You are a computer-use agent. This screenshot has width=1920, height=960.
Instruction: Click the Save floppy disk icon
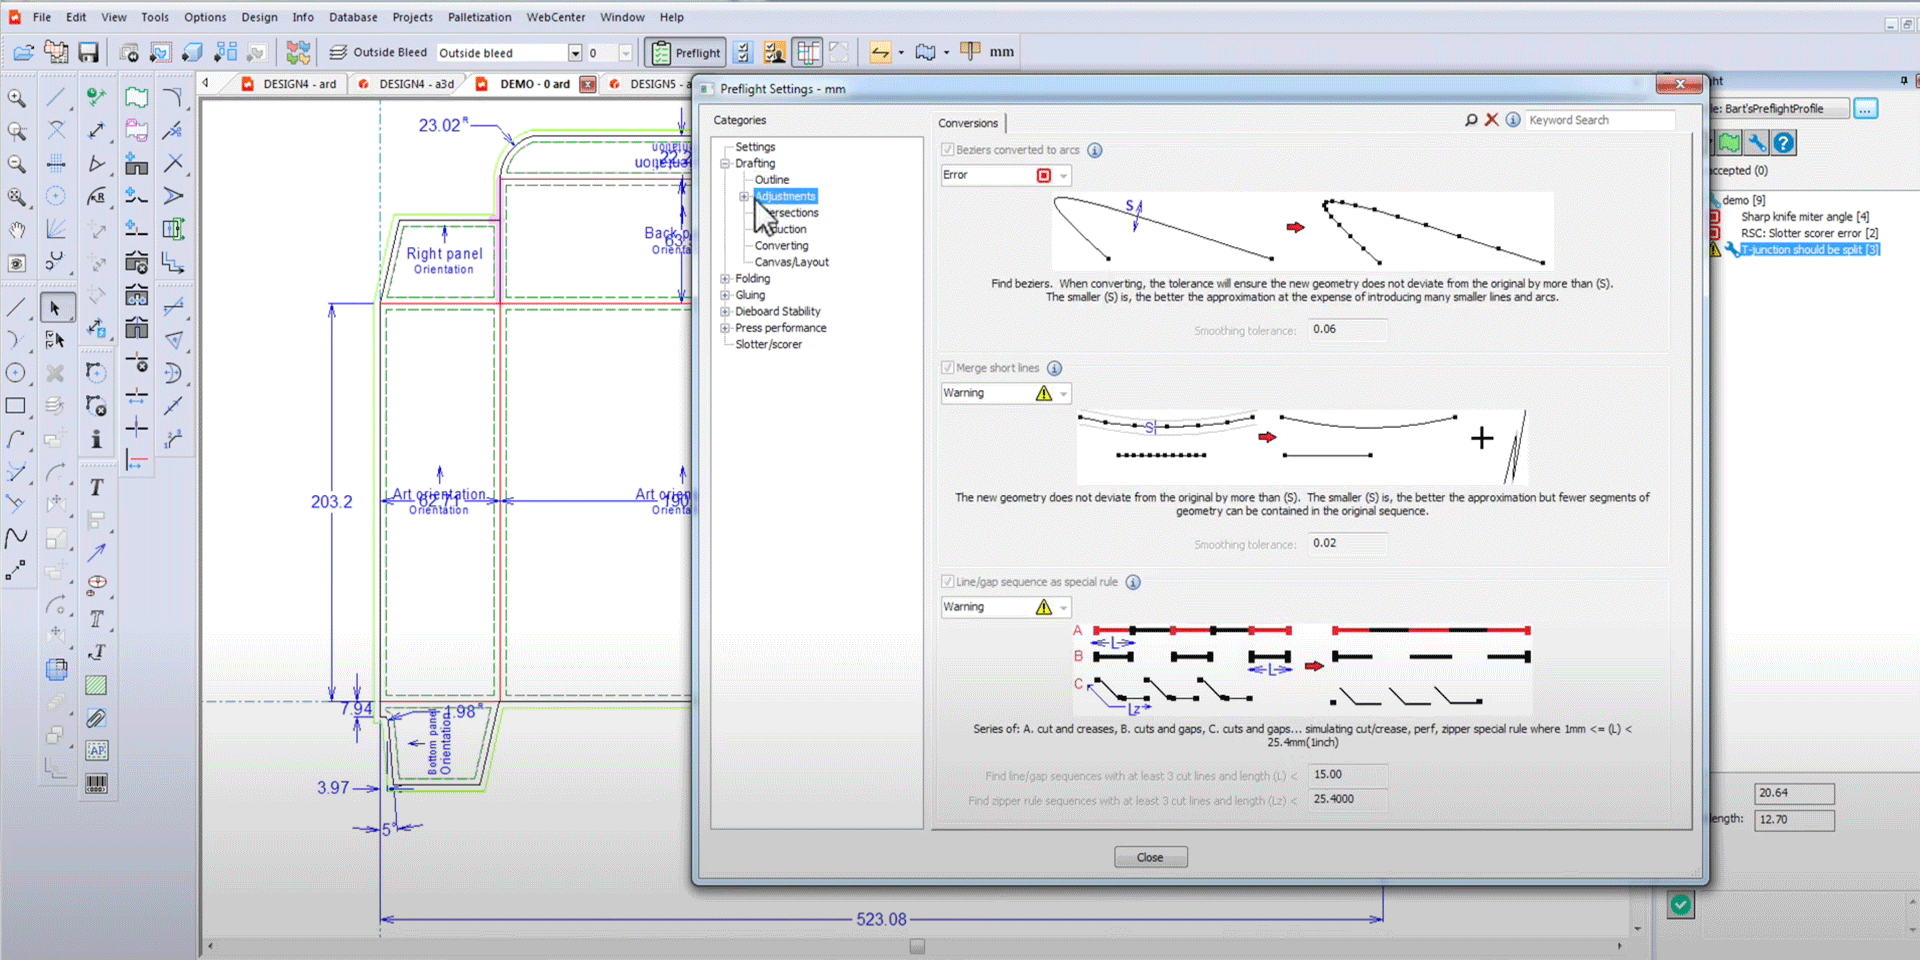[x=89, y=52]
